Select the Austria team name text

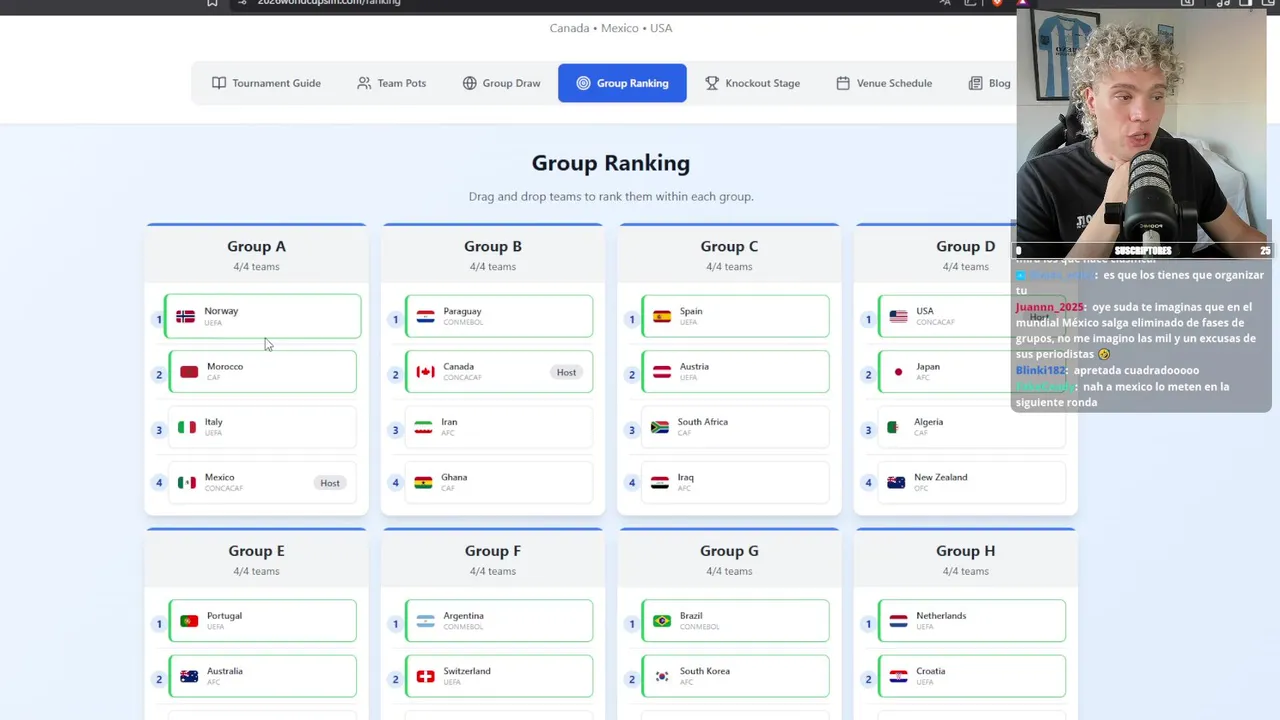[x=694, y=367]
